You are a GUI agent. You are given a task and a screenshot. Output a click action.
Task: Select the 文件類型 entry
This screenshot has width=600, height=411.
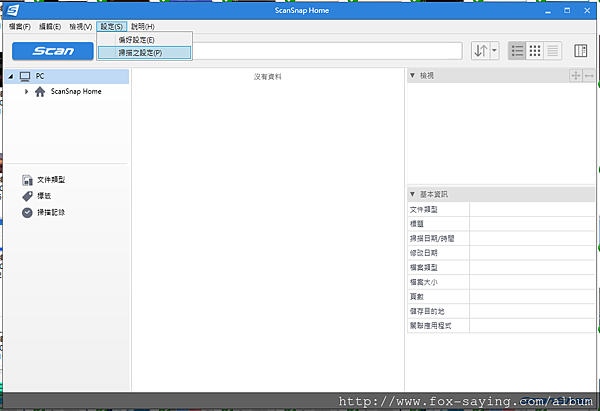click(51, 180)
